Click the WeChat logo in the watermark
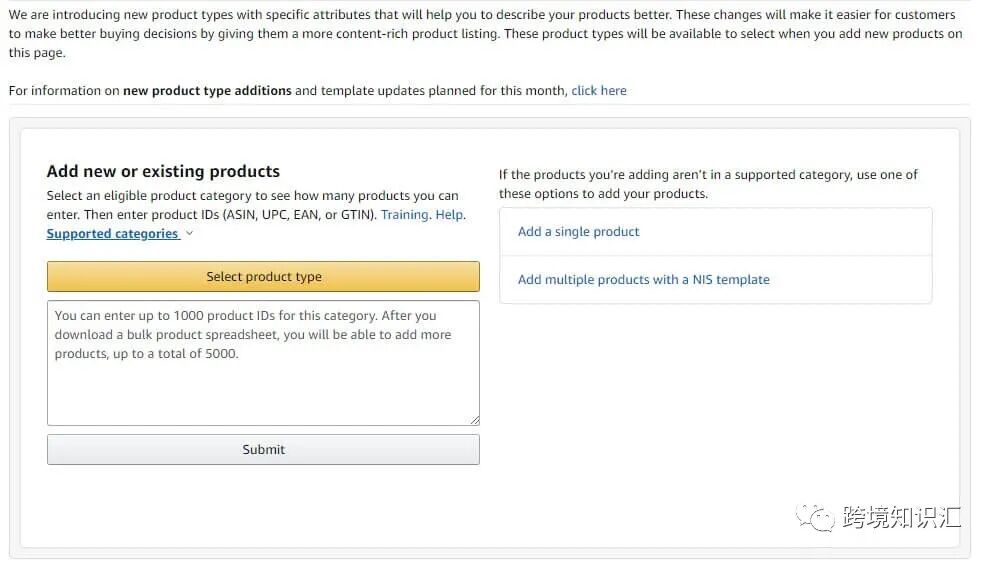The width and height of the screenshot is (994, 561). tap(814, 516)
